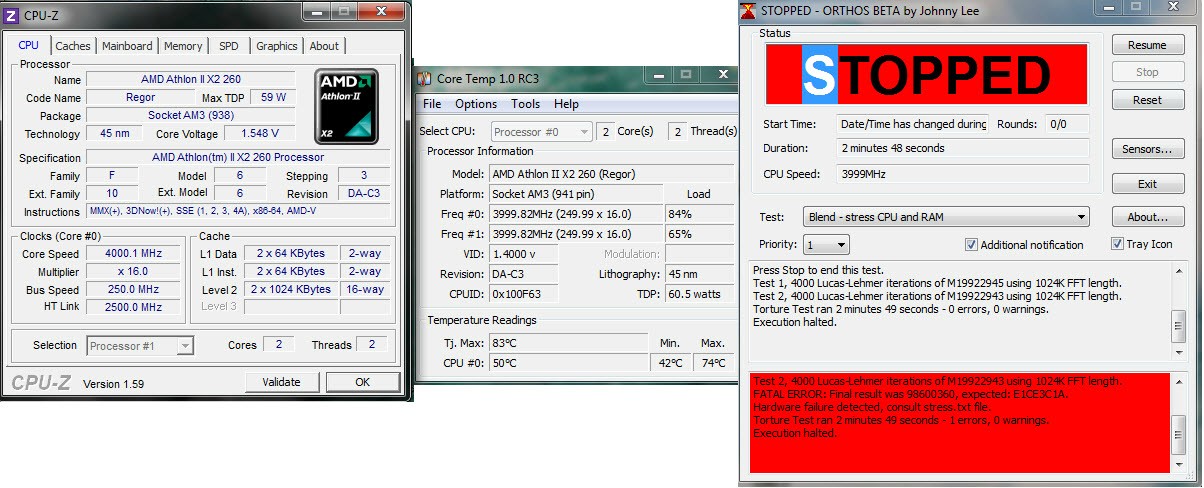Click the Code Name field Regor

pos(140,98)
